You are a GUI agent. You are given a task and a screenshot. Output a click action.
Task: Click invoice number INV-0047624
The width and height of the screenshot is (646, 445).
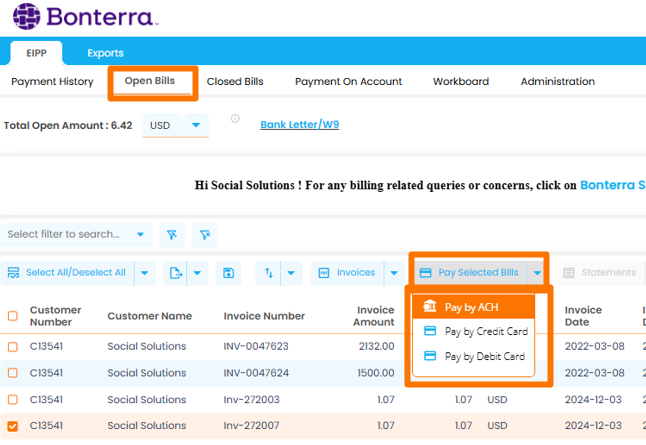[256, 373]
